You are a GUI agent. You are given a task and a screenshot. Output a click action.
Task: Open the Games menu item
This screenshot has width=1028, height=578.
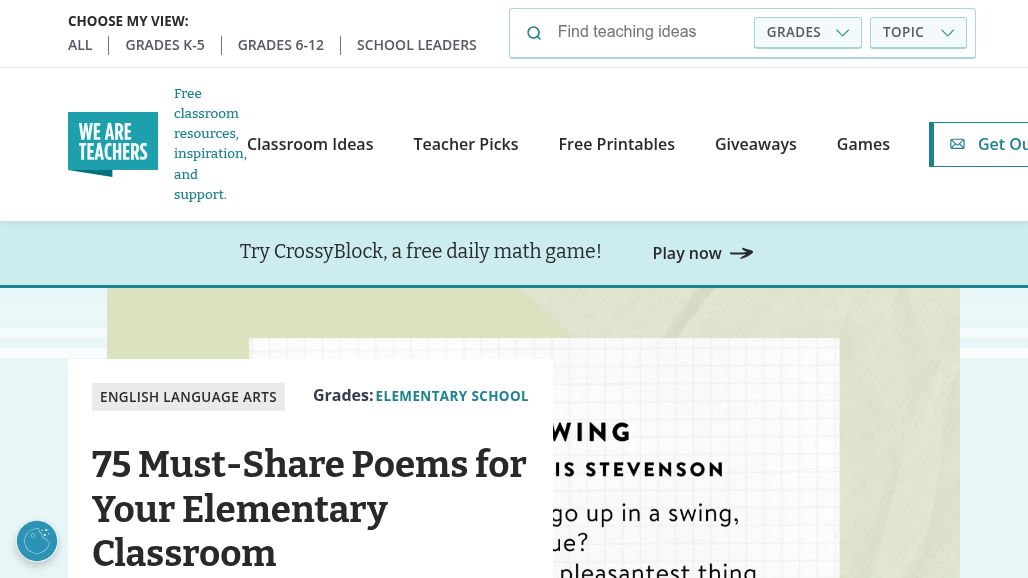[x=863, y=144]
